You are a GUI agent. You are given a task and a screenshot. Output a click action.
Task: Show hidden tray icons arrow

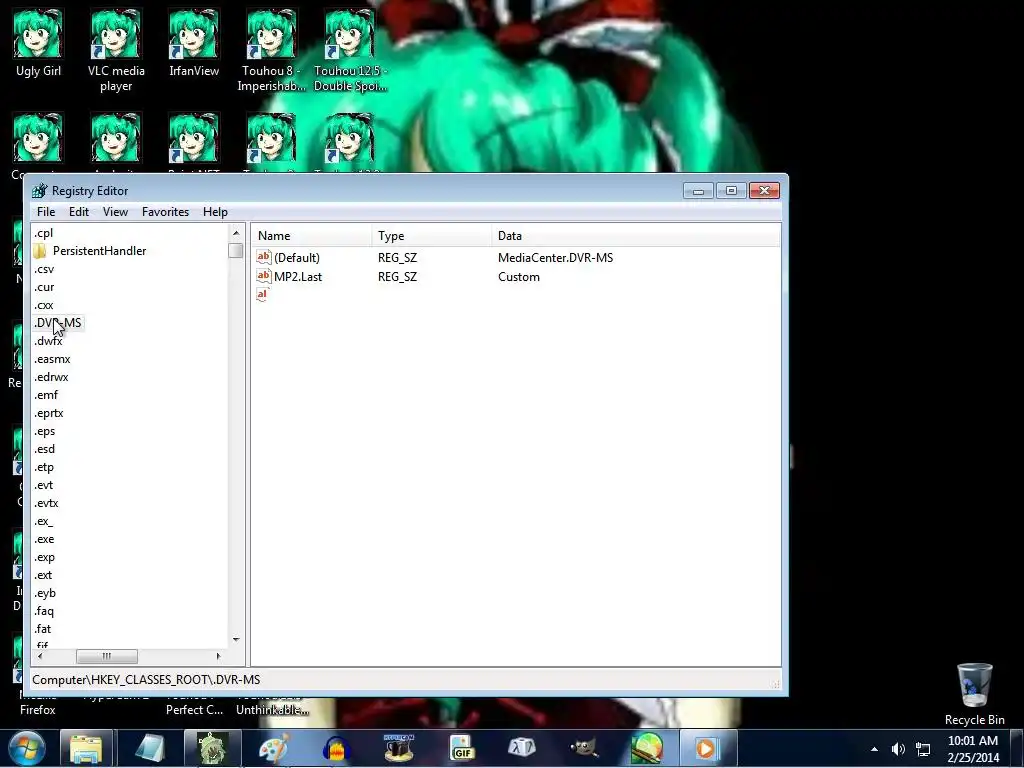[874, 749]
